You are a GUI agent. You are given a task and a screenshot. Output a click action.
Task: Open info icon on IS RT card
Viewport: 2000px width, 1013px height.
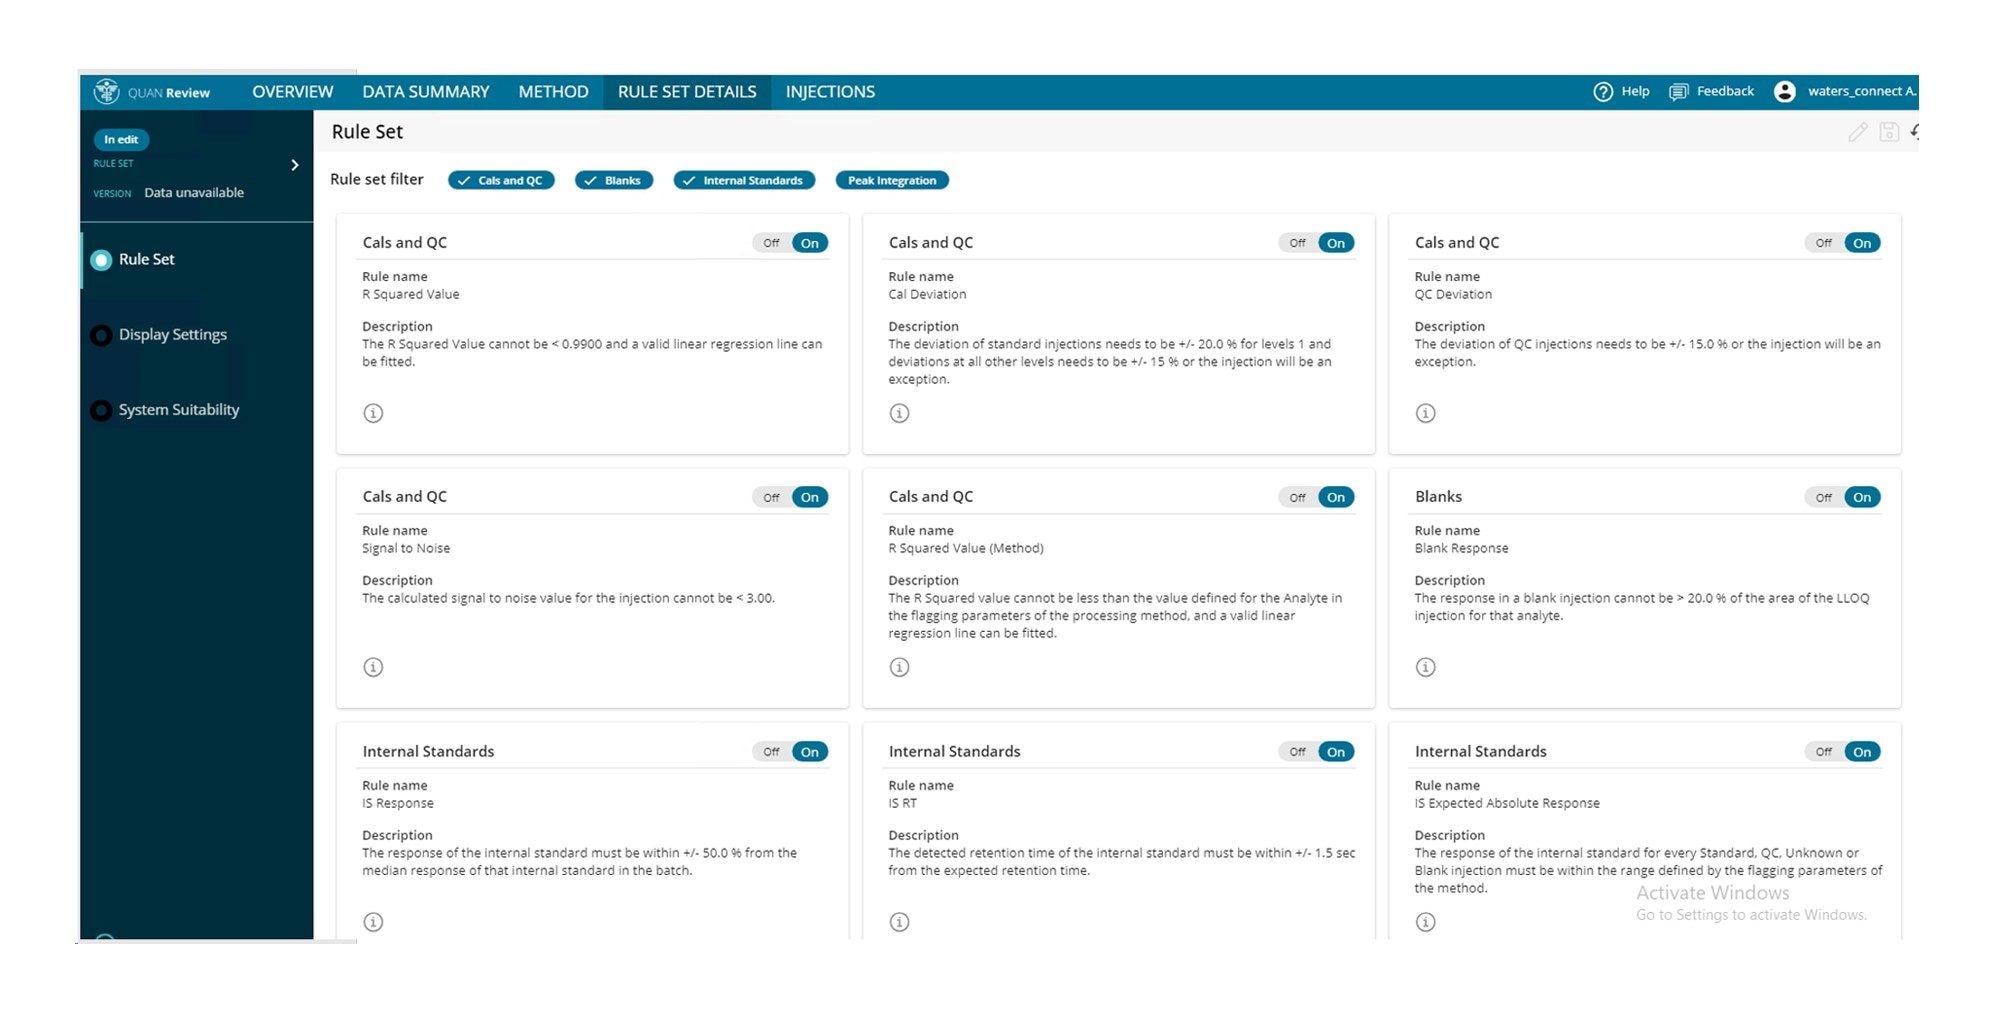(x=900, y=922)
